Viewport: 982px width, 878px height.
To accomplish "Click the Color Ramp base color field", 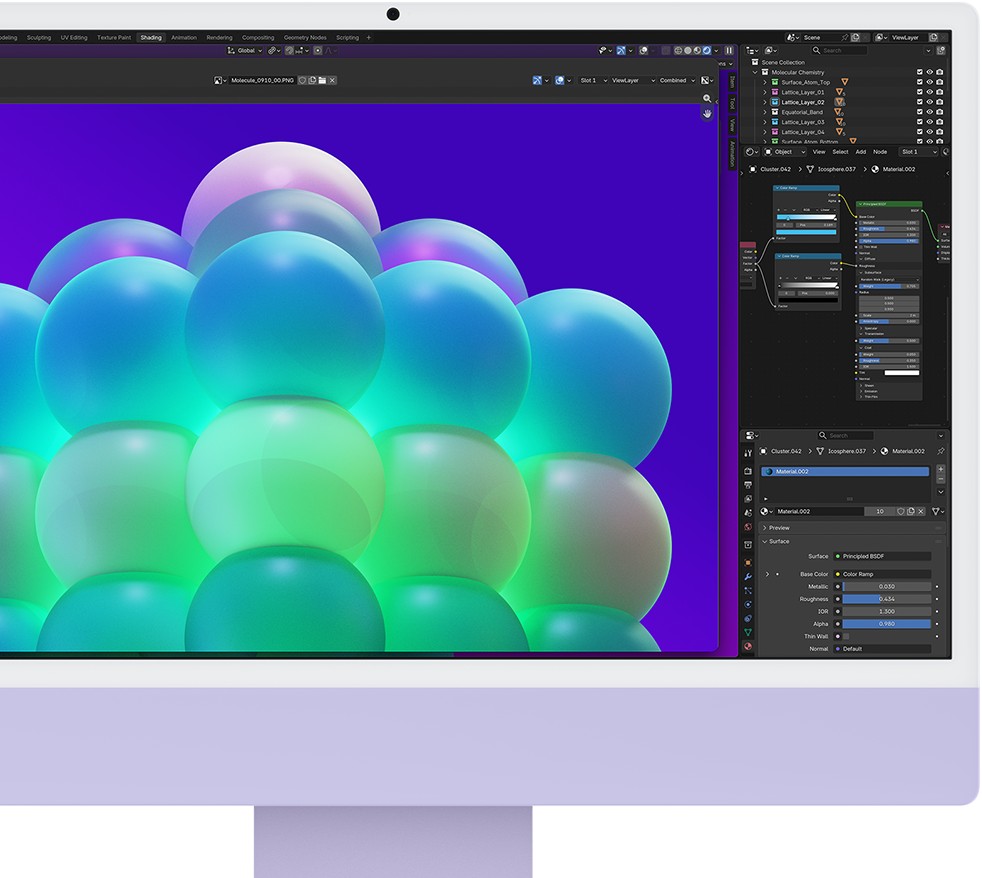I will tap(883, 574).
